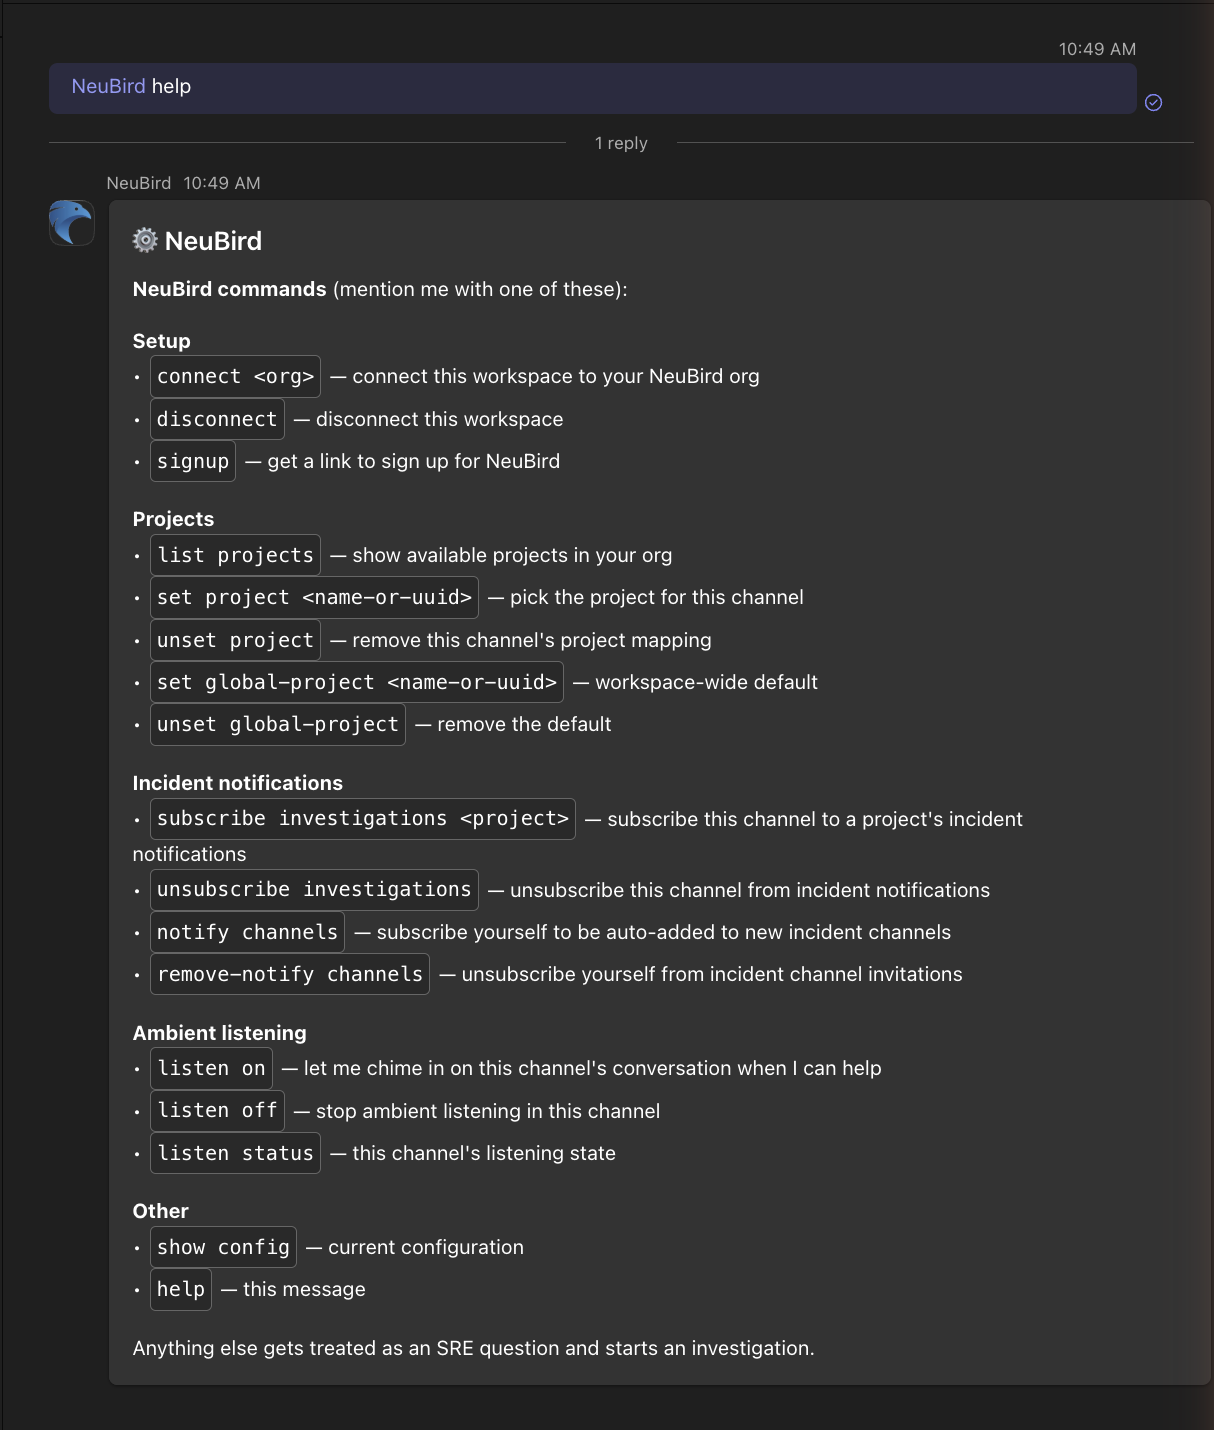Click the 'unset project' command code
This screenshot has width=1214, height=1430.
[x=236, y=640]
